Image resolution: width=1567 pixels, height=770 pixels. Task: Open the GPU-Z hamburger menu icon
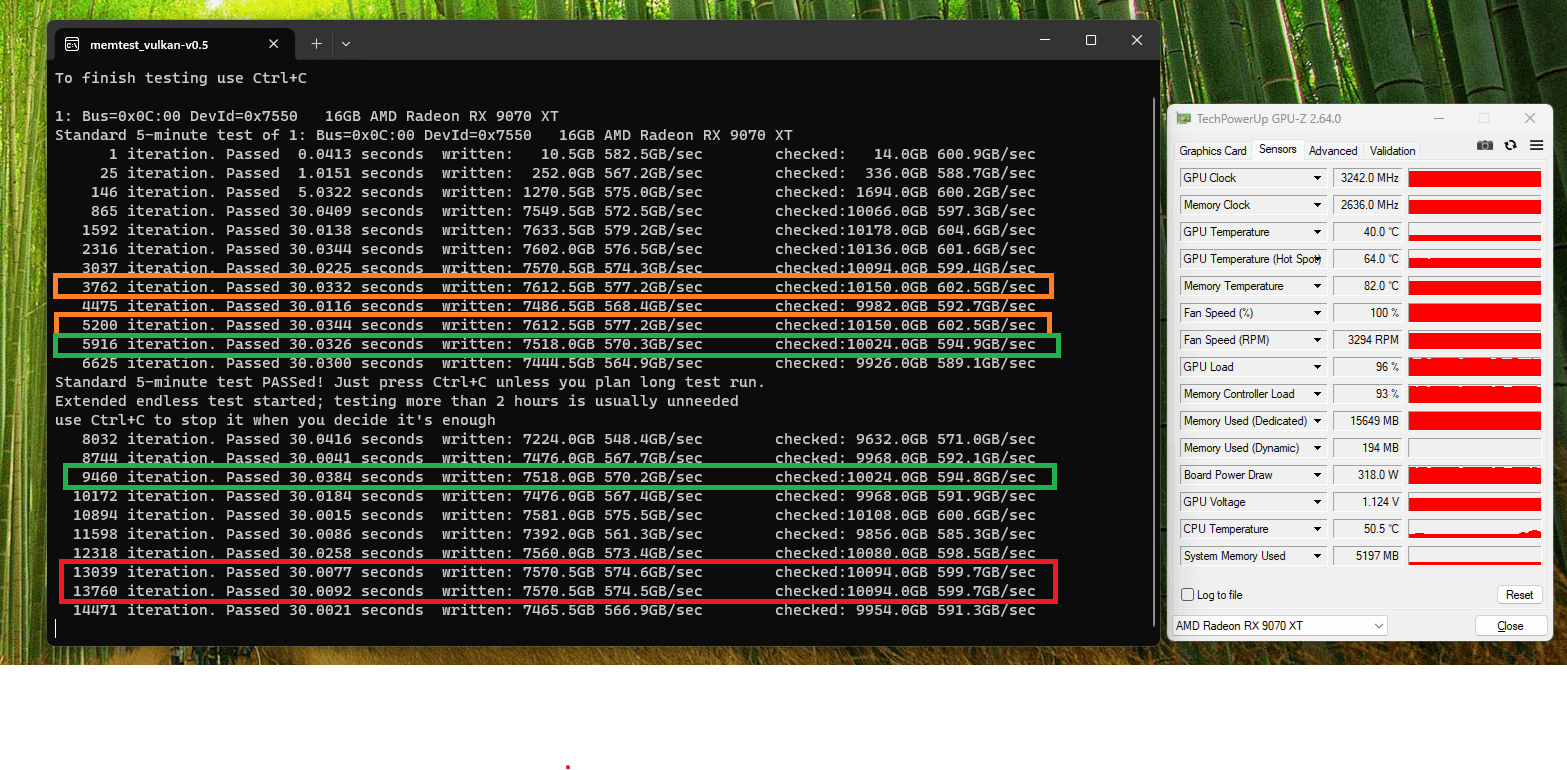point(1536,146)
